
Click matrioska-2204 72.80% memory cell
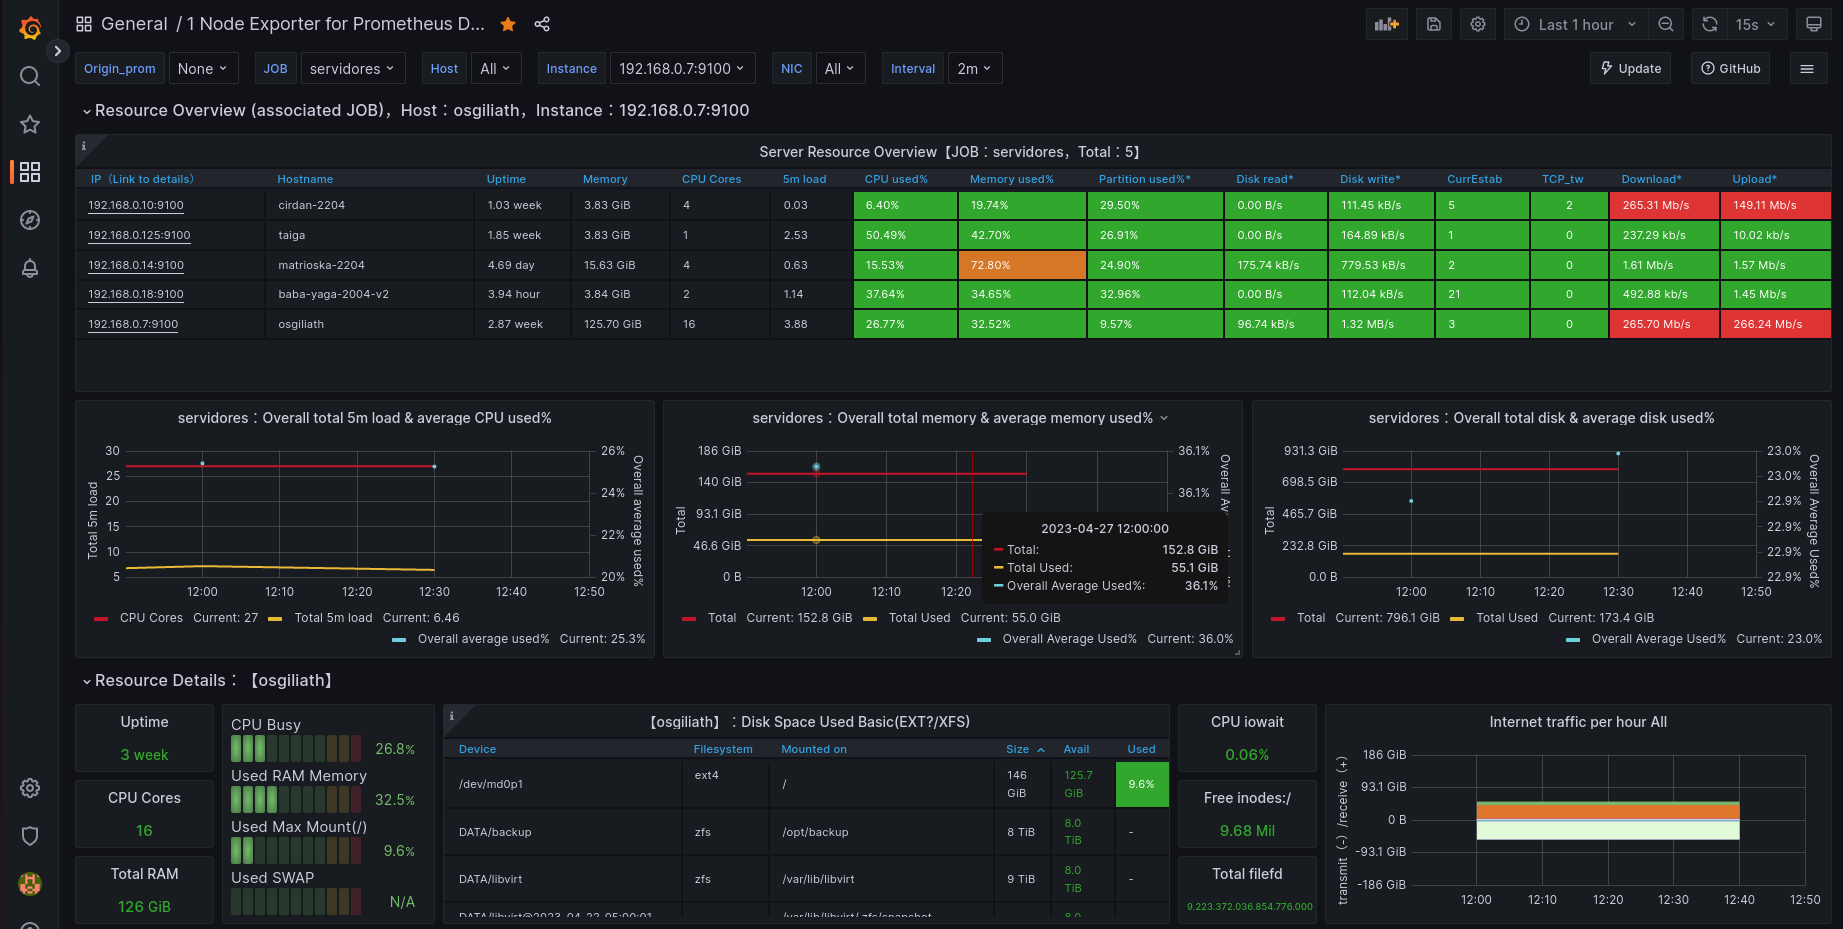[1022, 265]
